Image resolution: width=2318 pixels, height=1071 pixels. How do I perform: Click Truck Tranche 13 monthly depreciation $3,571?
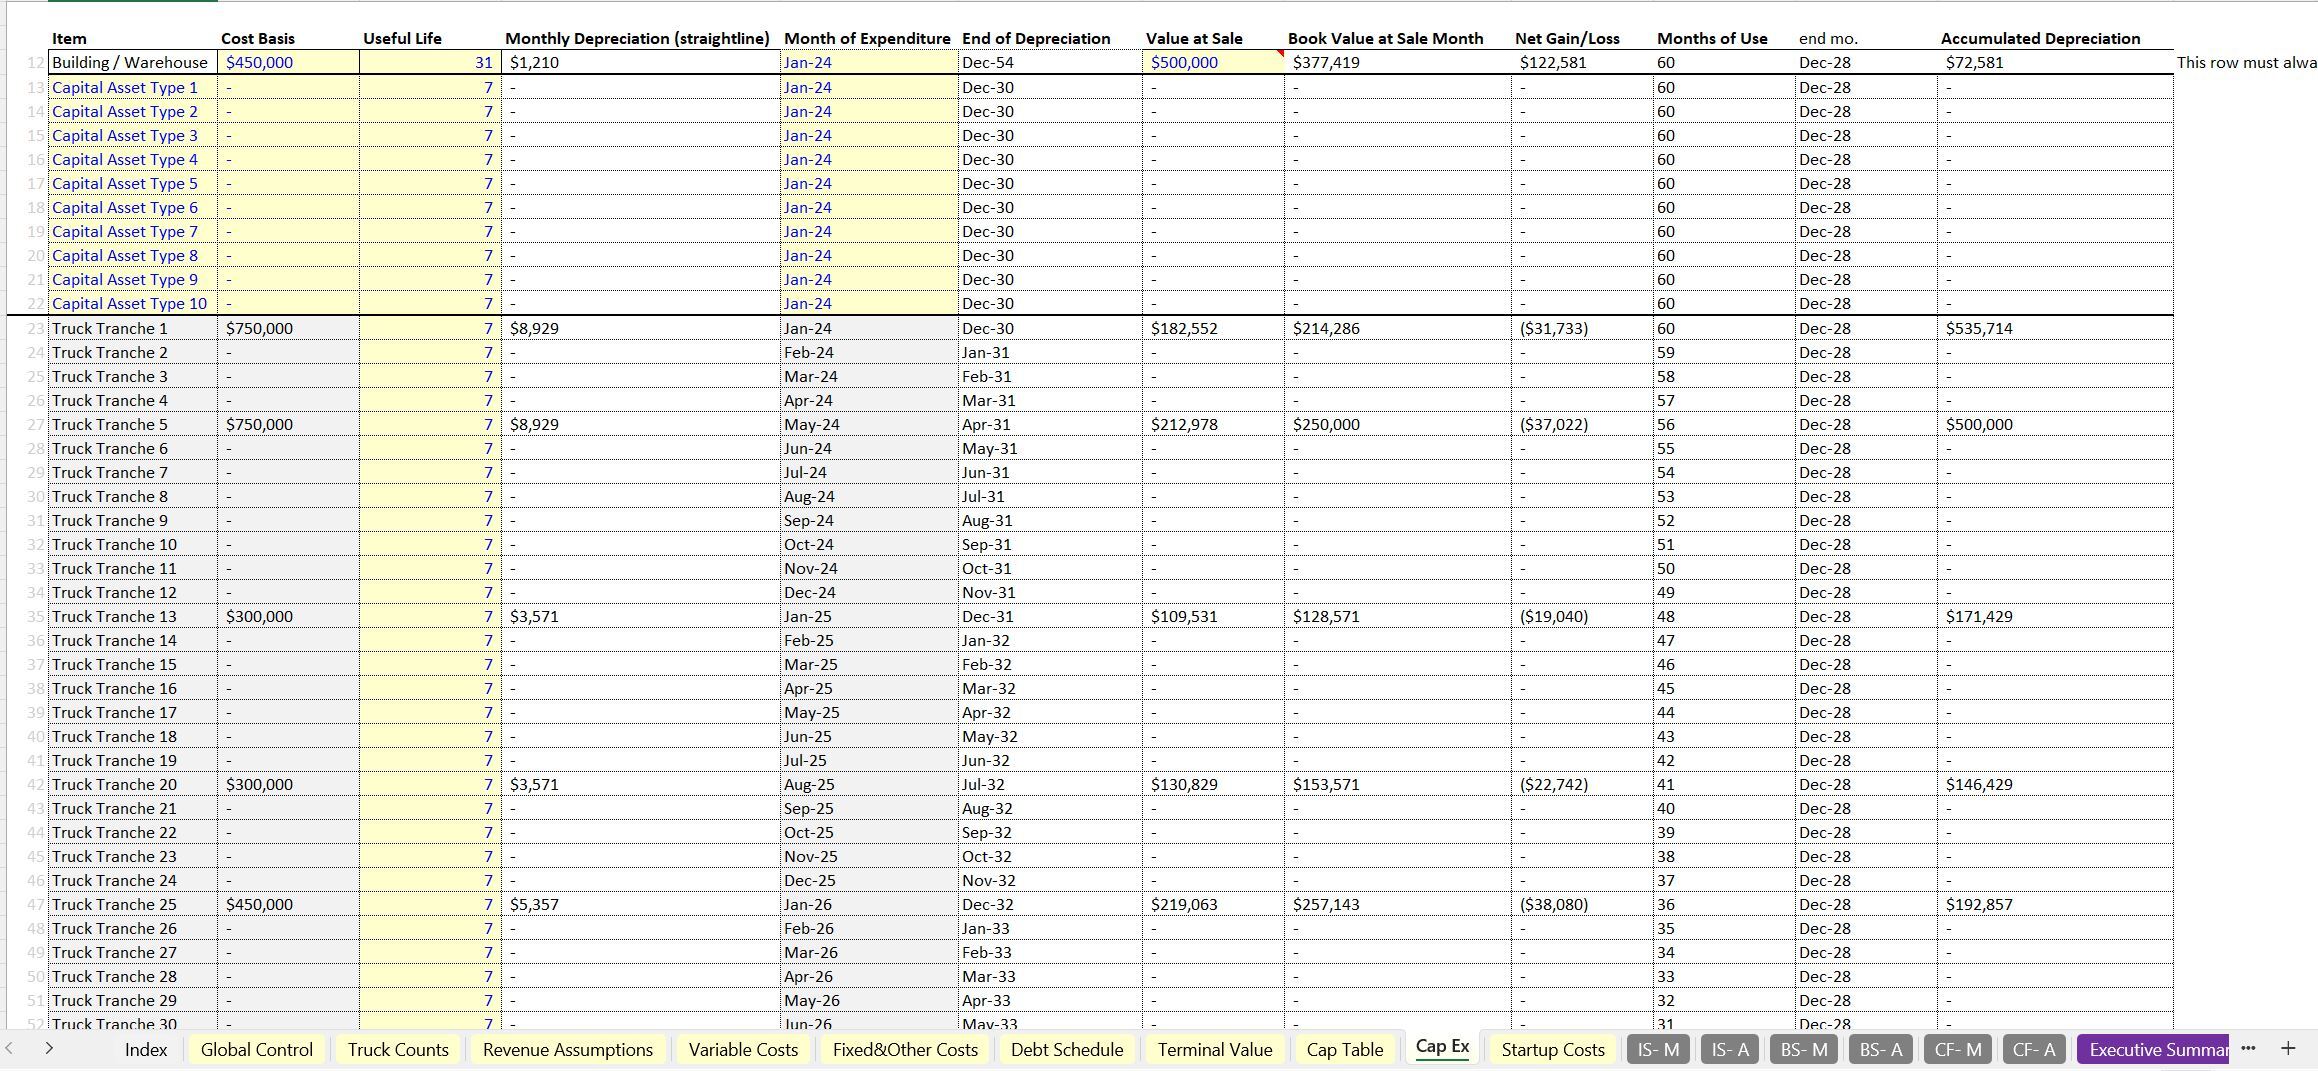pyautogui.click(x=641, y=616)
